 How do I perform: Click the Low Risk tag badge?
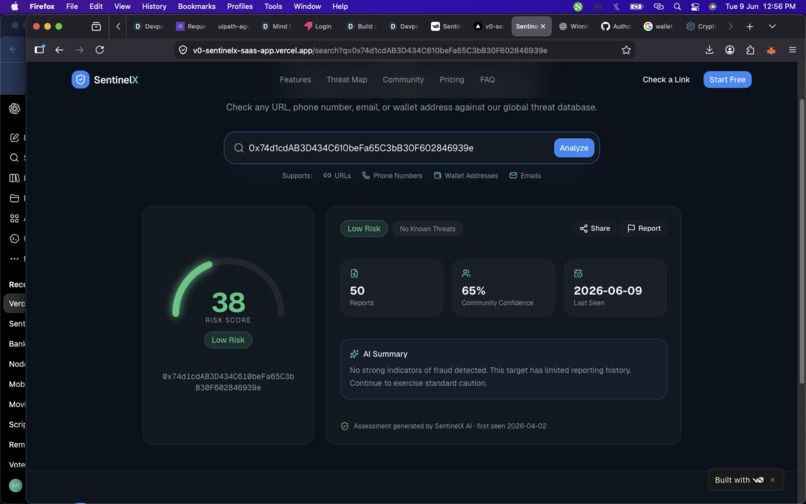pyautogui.click(x=364, y=228)
